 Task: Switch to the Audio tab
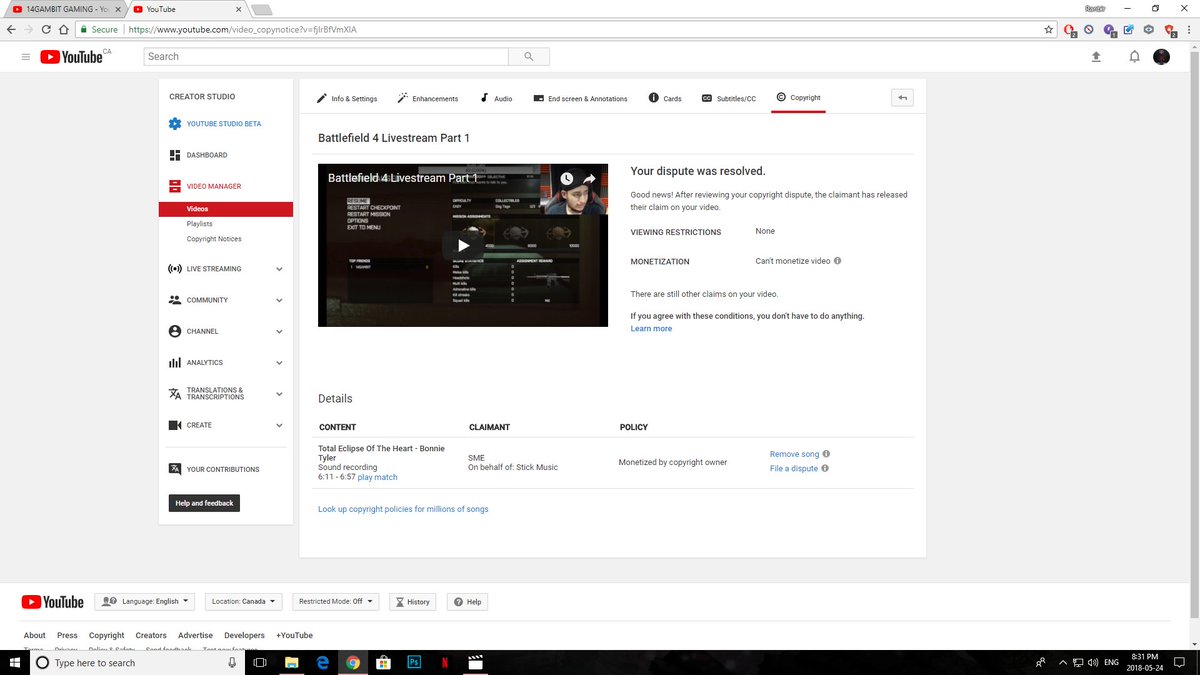click(496, 98)
